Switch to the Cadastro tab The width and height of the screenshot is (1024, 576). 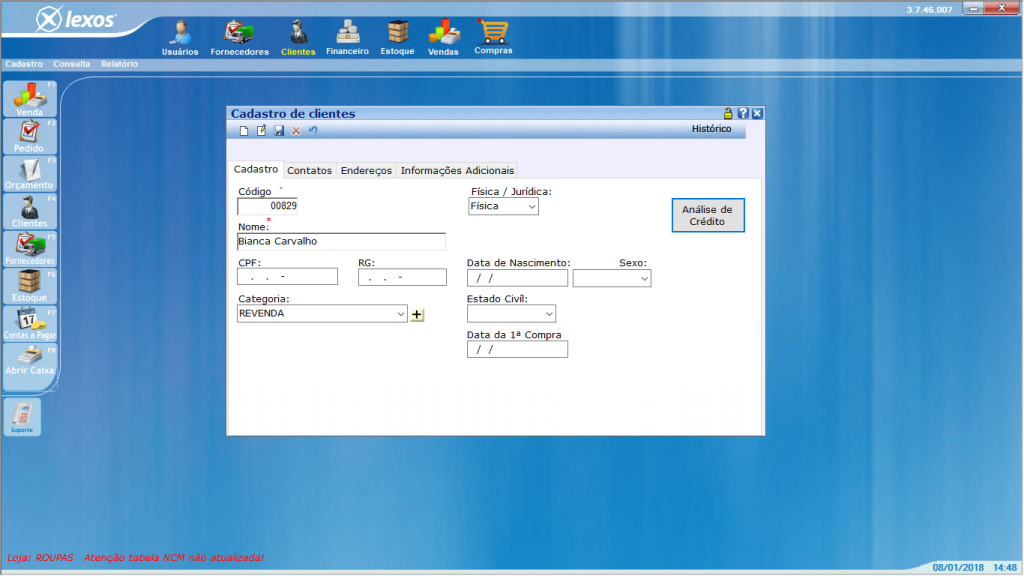click(x=256, y=170)
